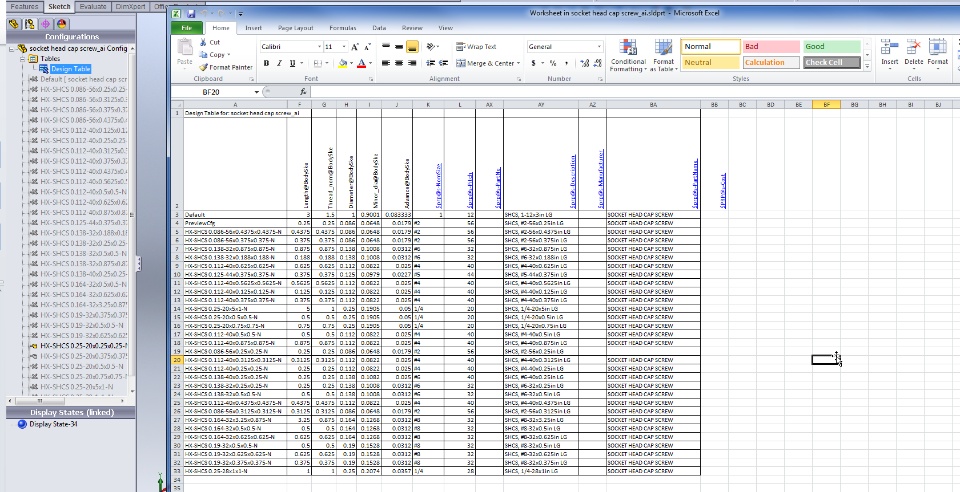
Task: Click Decrease Indent icon
Action: click(x=430, y=63)
